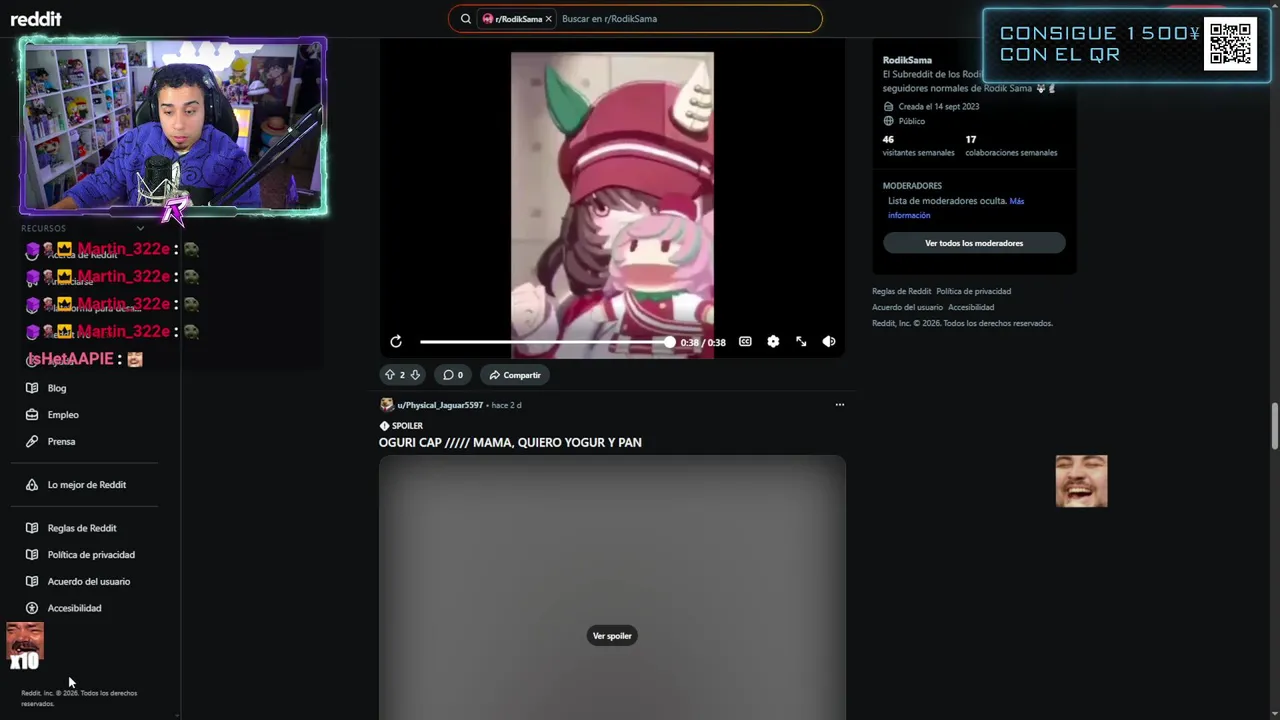Expand the video to fullscreen

pos(801,342)
